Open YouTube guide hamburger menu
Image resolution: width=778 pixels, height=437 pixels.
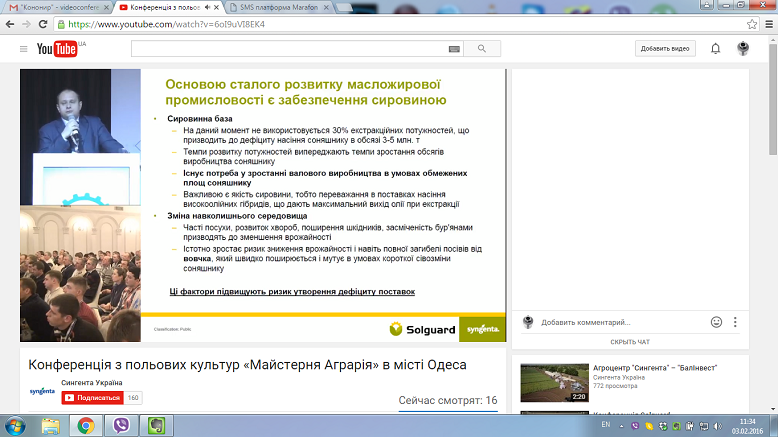click(23, 49)
